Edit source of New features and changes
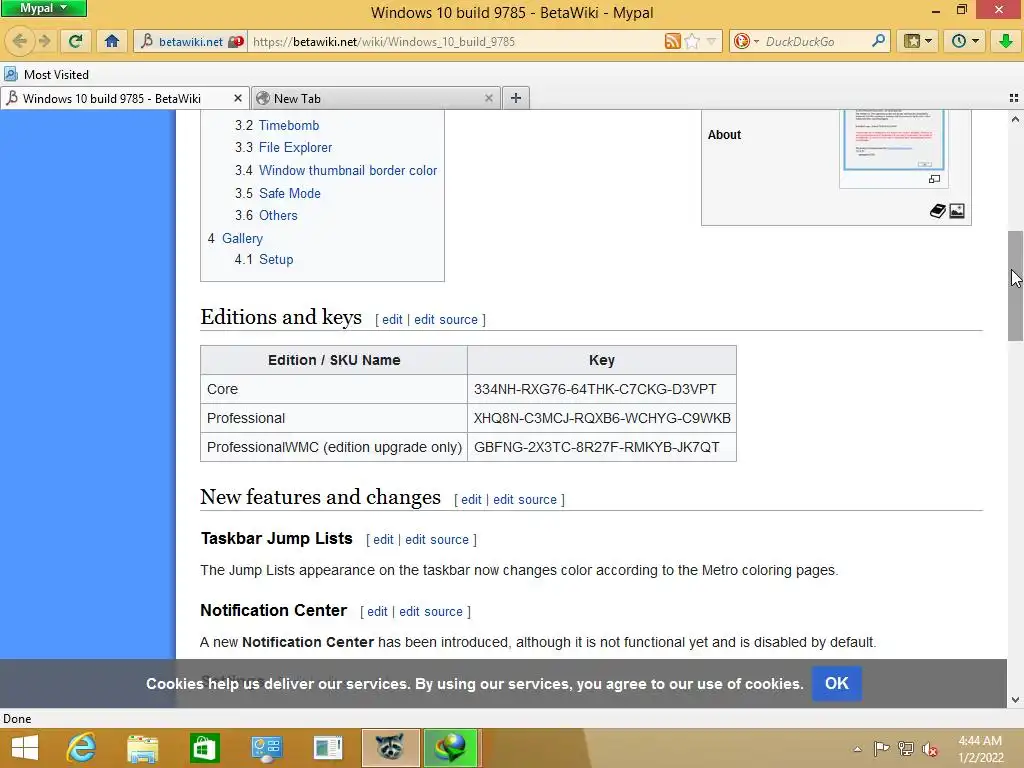Screen dimensions: 1024x768 (525, 500)
